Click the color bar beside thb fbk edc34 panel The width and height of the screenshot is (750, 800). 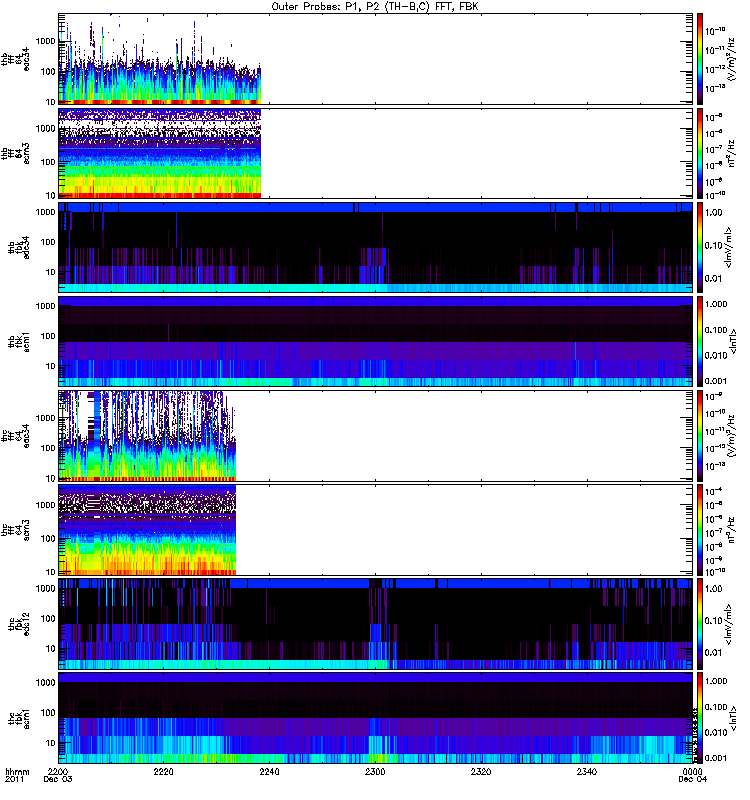tap(700, 247)
